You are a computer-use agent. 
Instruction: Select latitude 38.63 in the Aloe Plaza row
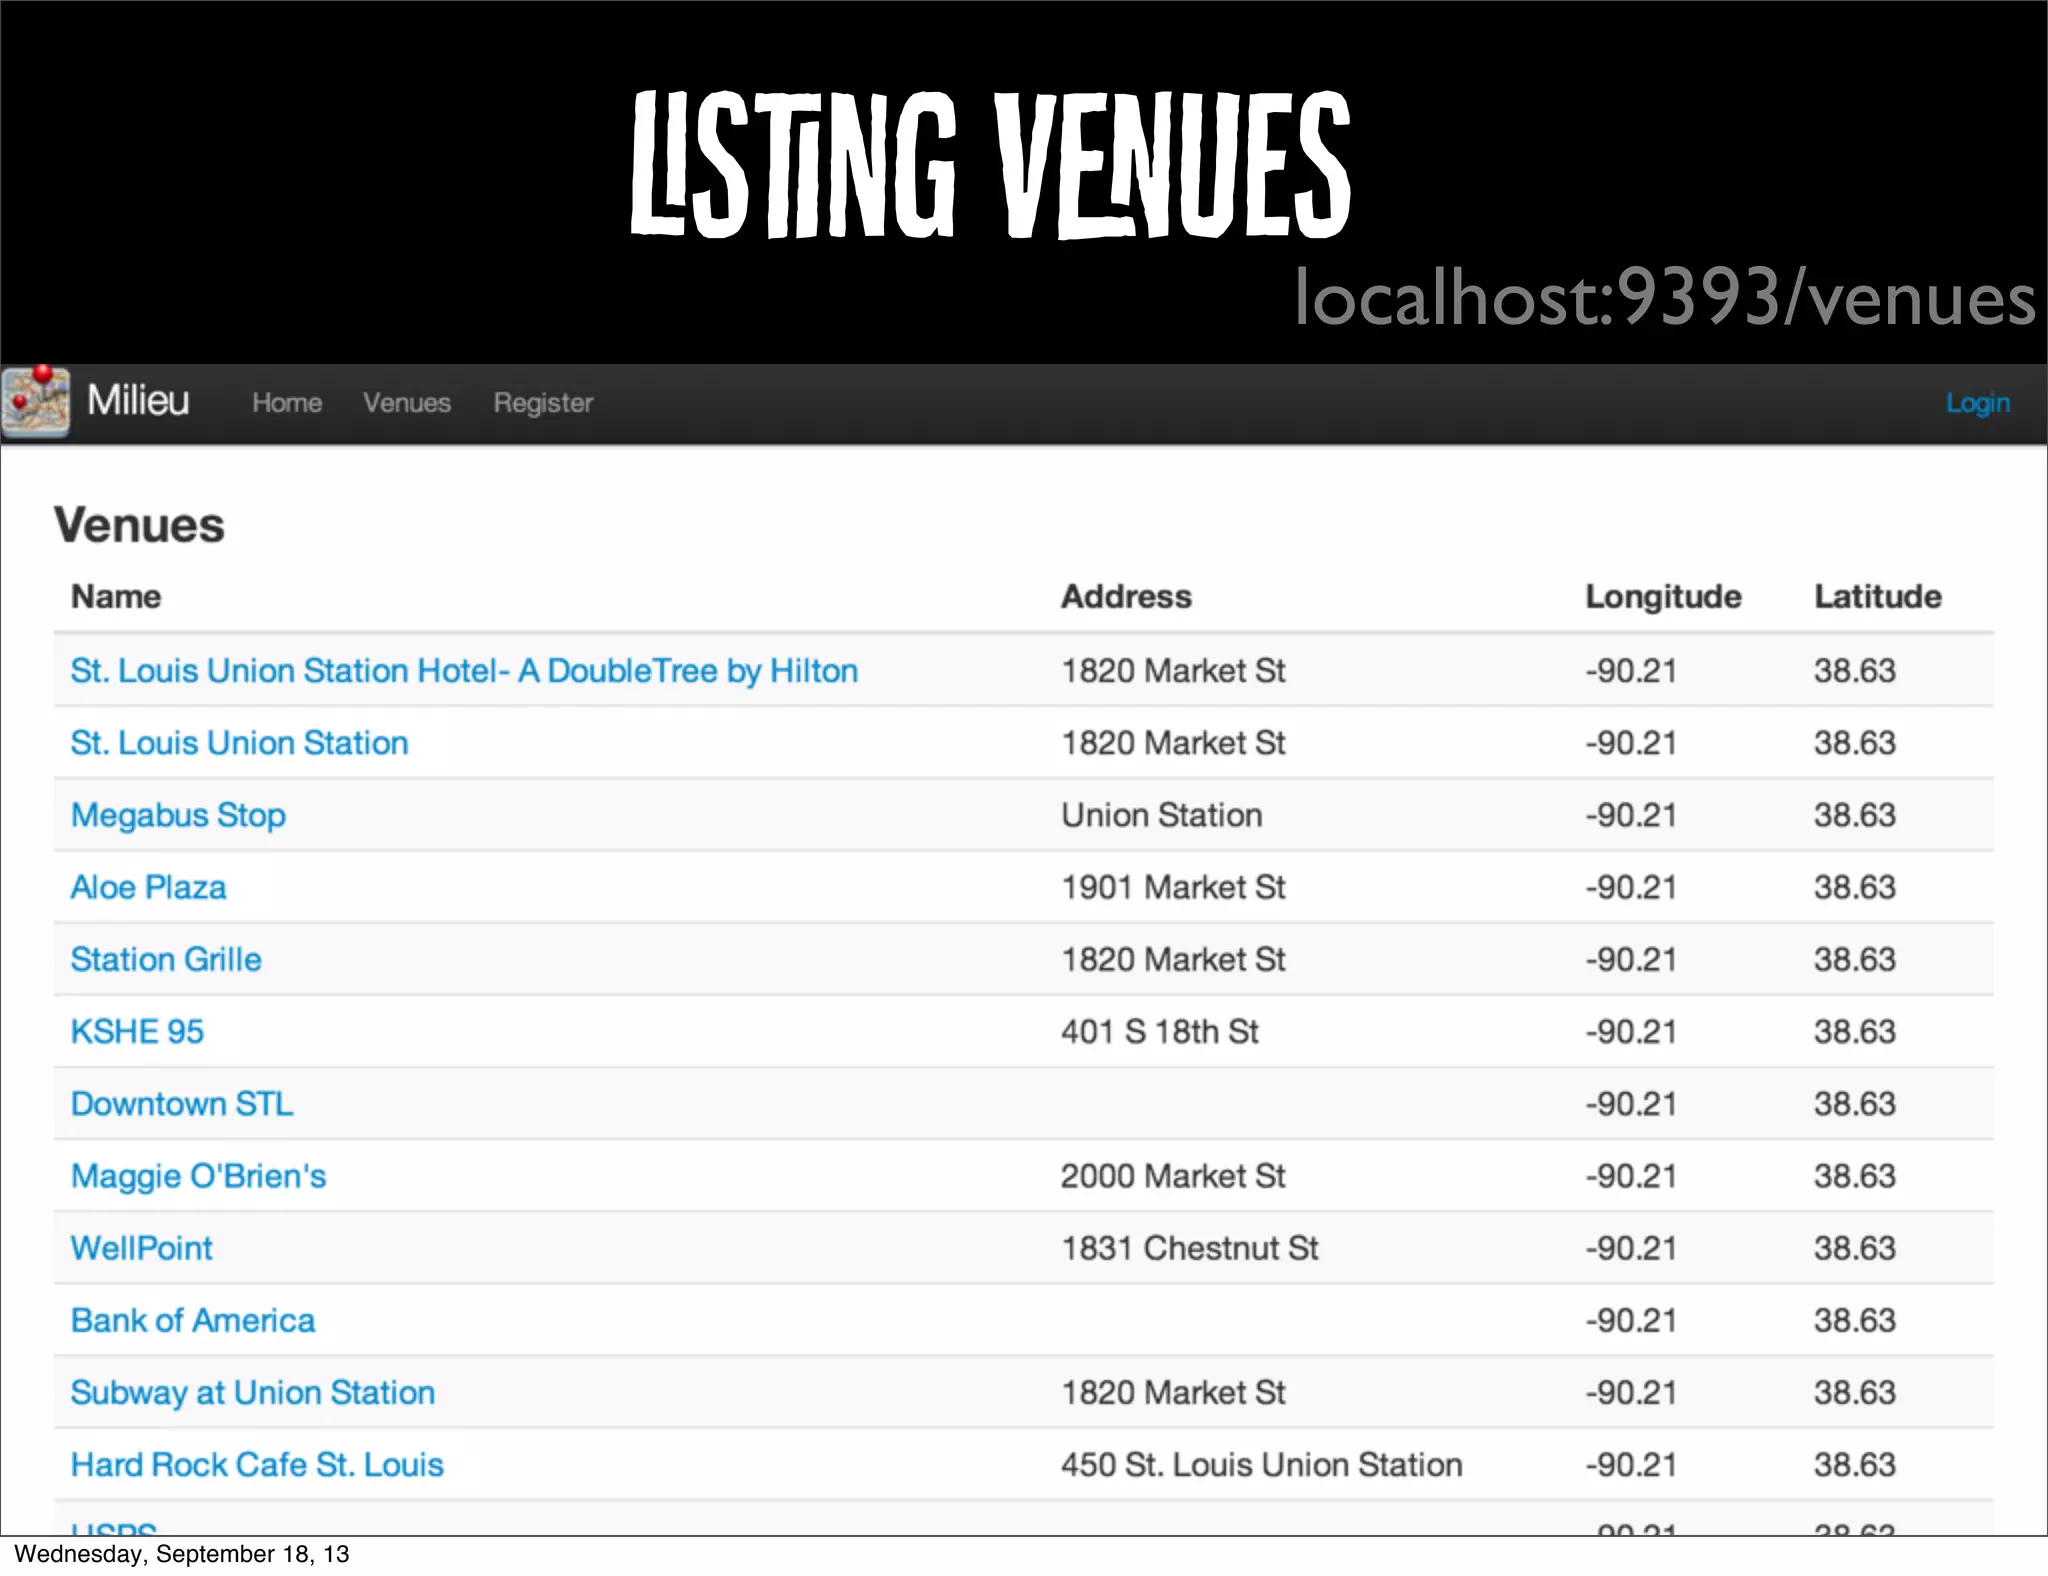coord(1855,888)
